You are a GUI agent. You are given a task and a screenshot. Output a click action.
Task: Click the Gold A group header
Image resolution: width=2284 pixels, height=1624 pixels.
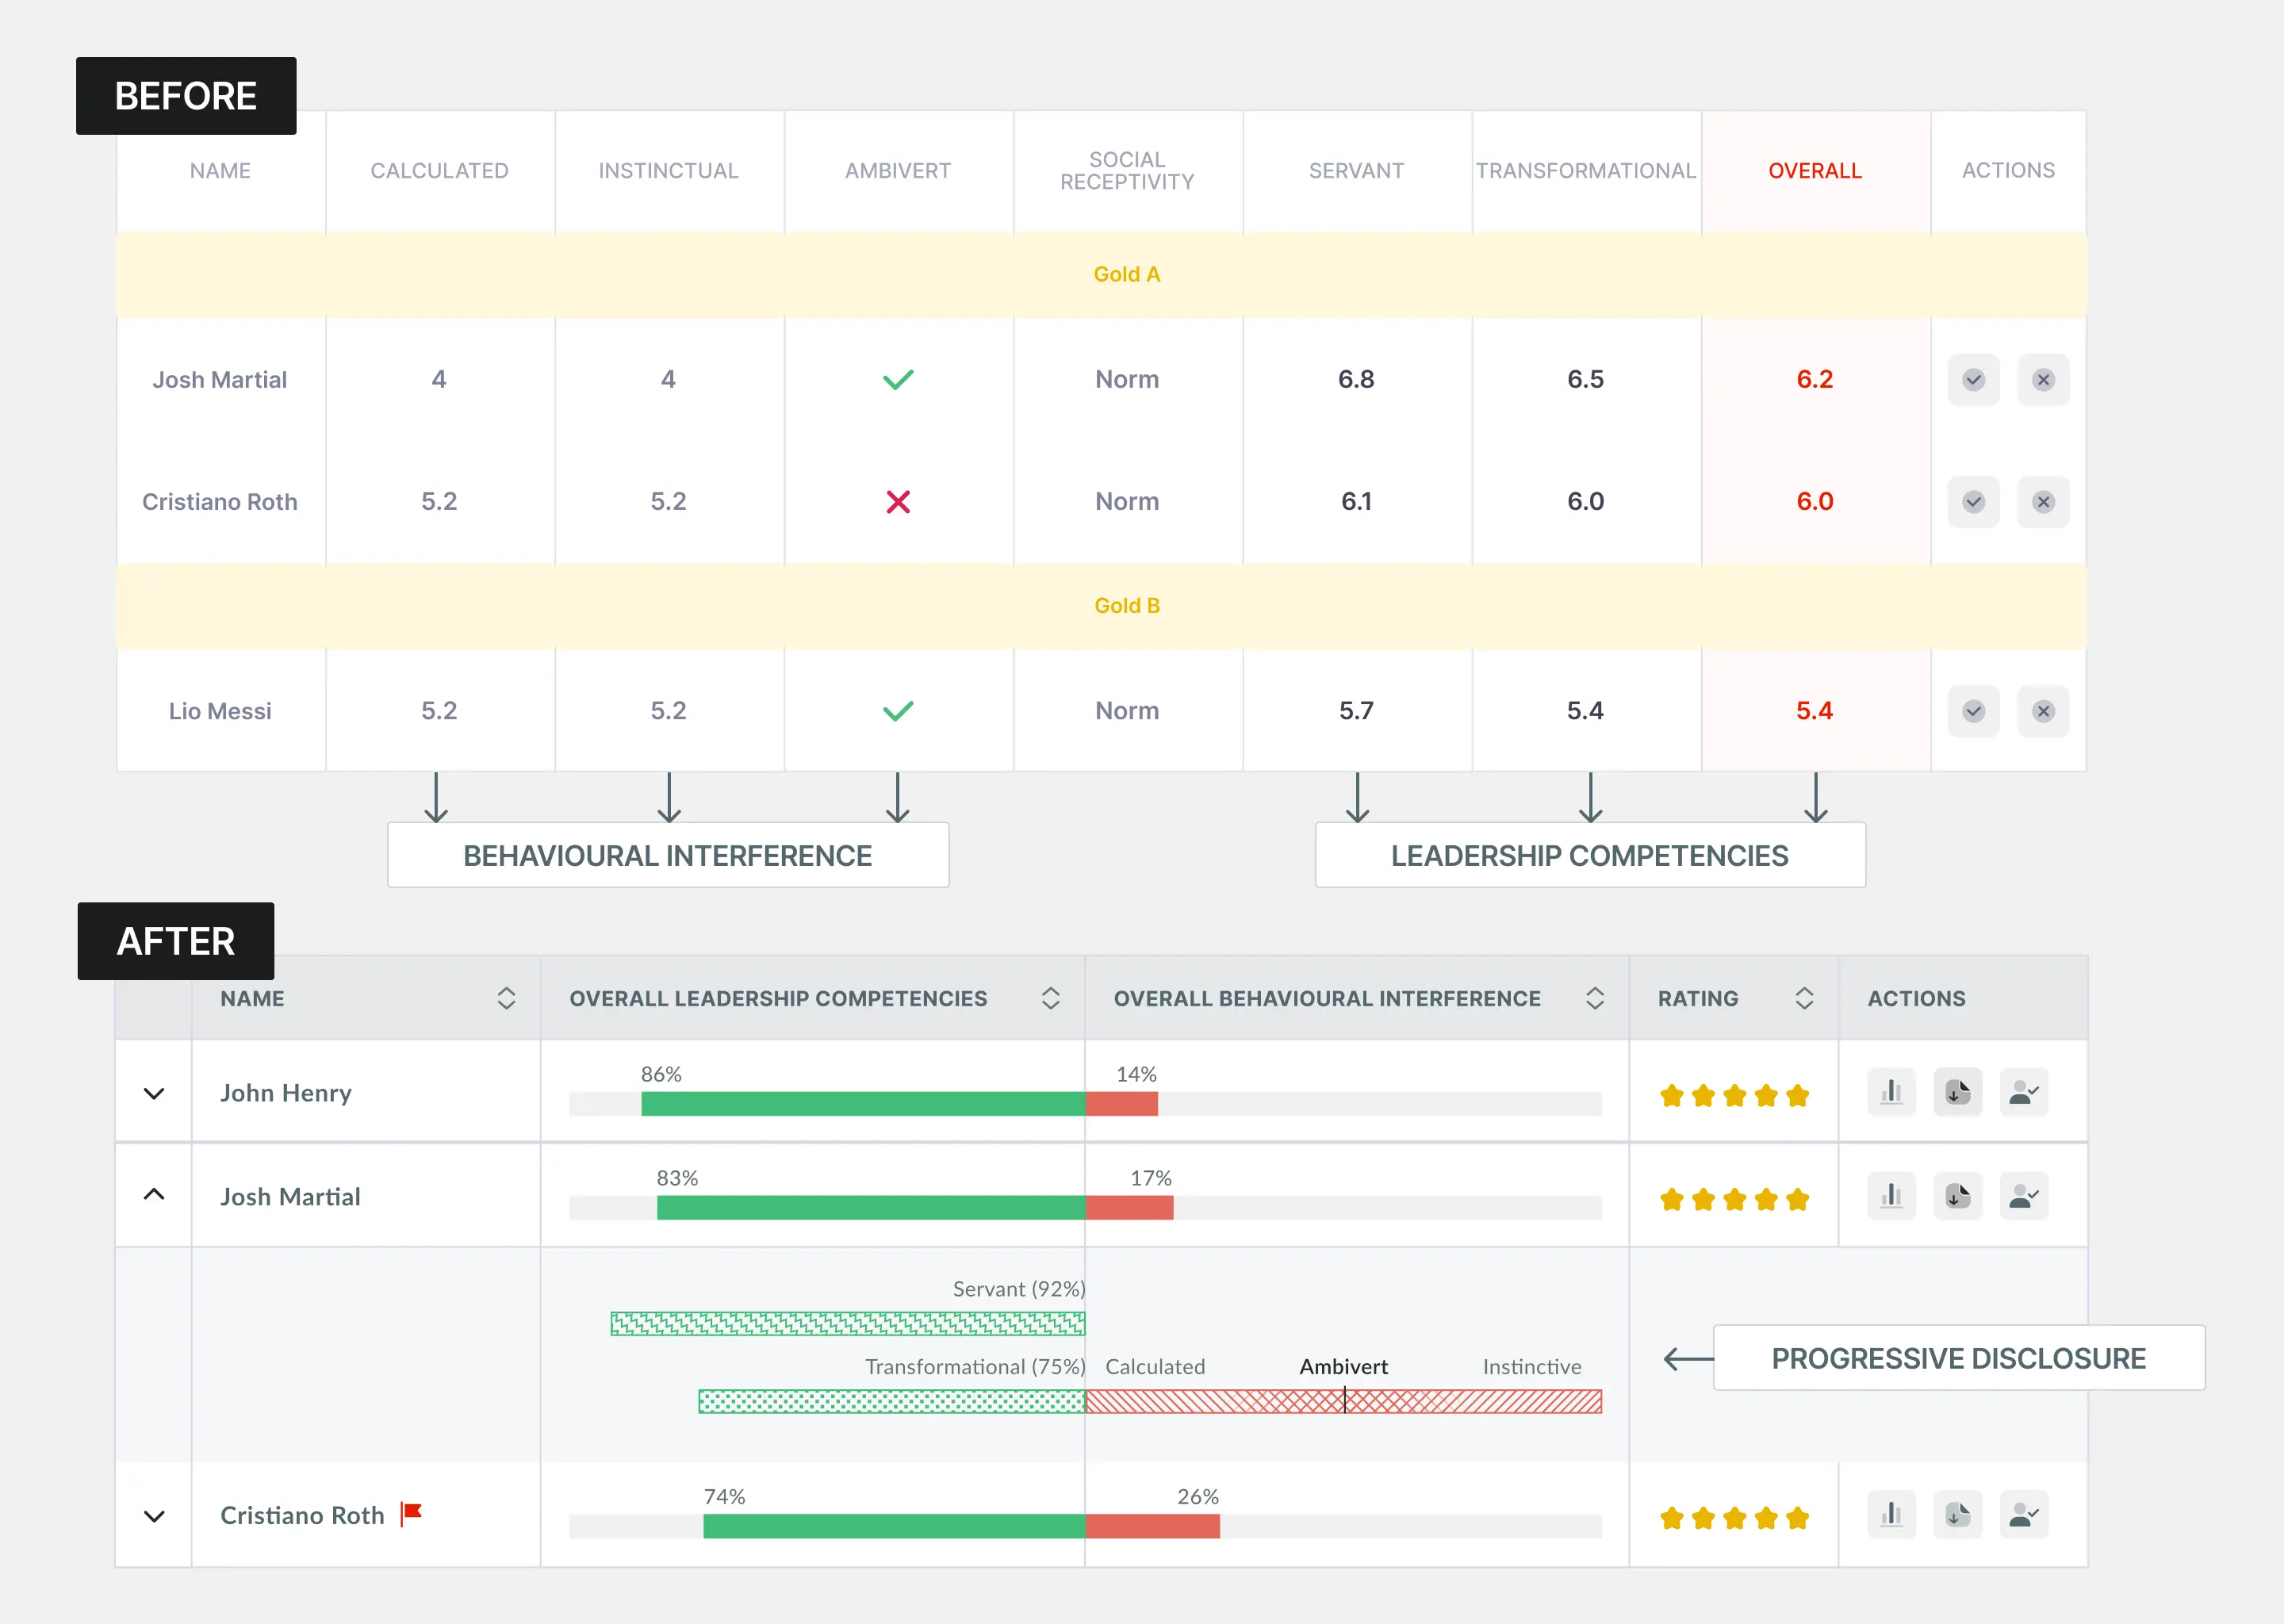click(x=1126, y=275)
